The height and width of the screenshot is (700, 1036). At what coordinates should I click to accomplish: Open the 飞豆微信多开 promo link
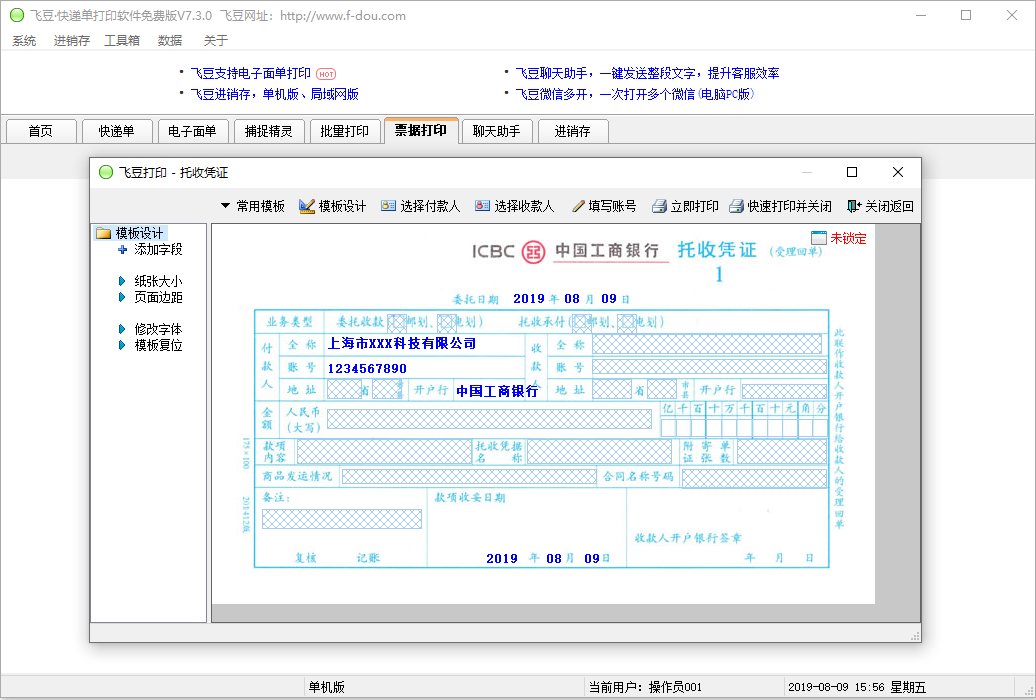pos(634,94)
